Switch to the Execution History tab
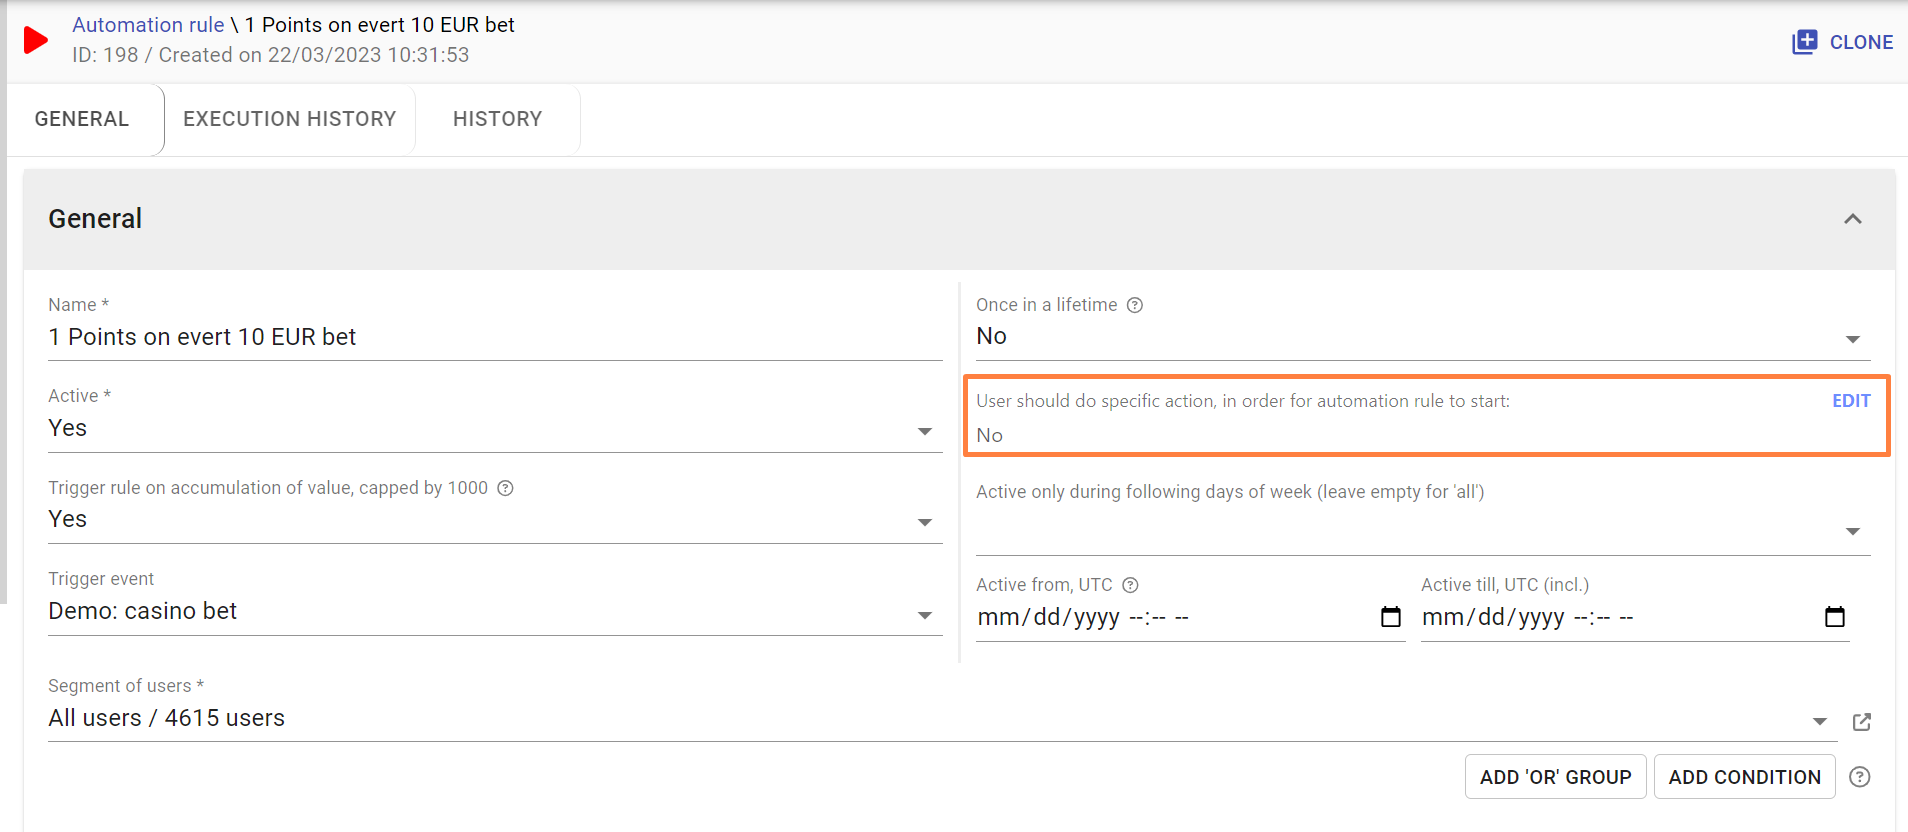The height and width of the screenshot is (832, 1908). tap(289, 119)
